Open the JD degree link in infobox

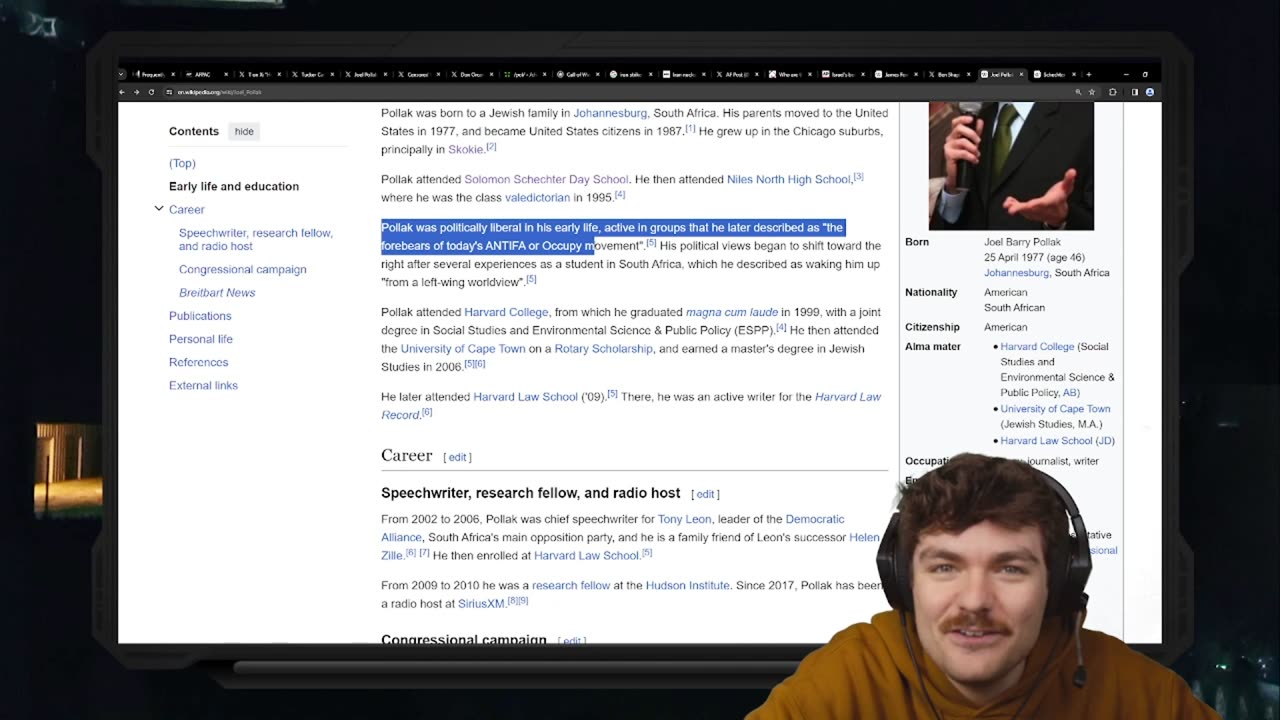click(1104, 441)
